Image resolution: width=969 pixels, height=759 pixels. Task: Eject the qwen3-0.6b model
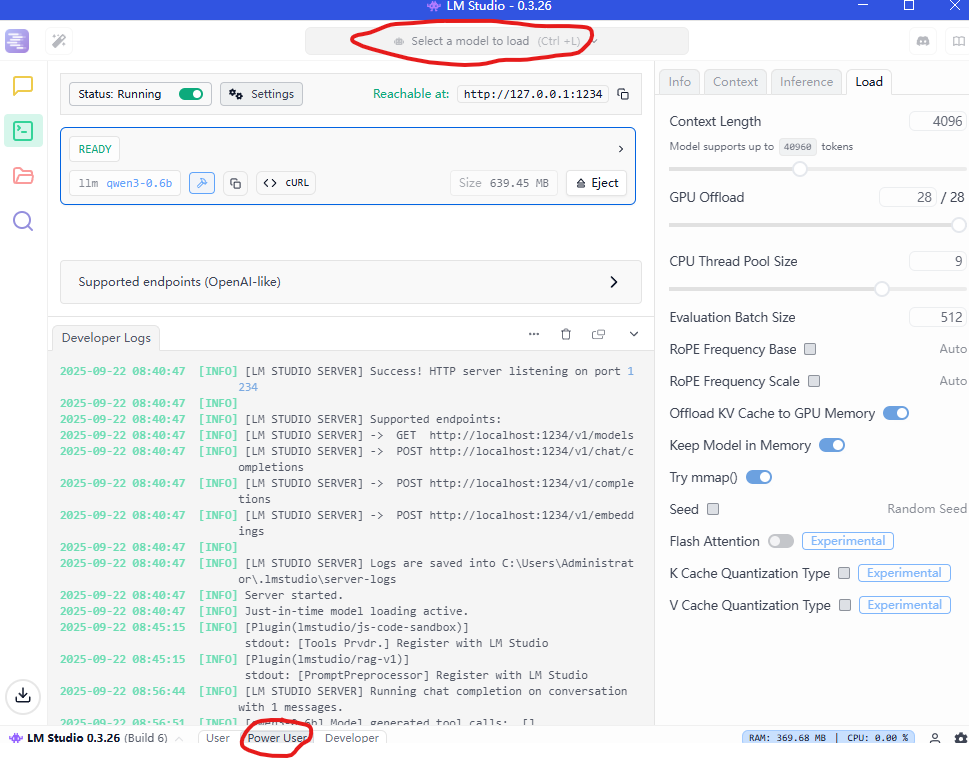[x=596, y=183]
